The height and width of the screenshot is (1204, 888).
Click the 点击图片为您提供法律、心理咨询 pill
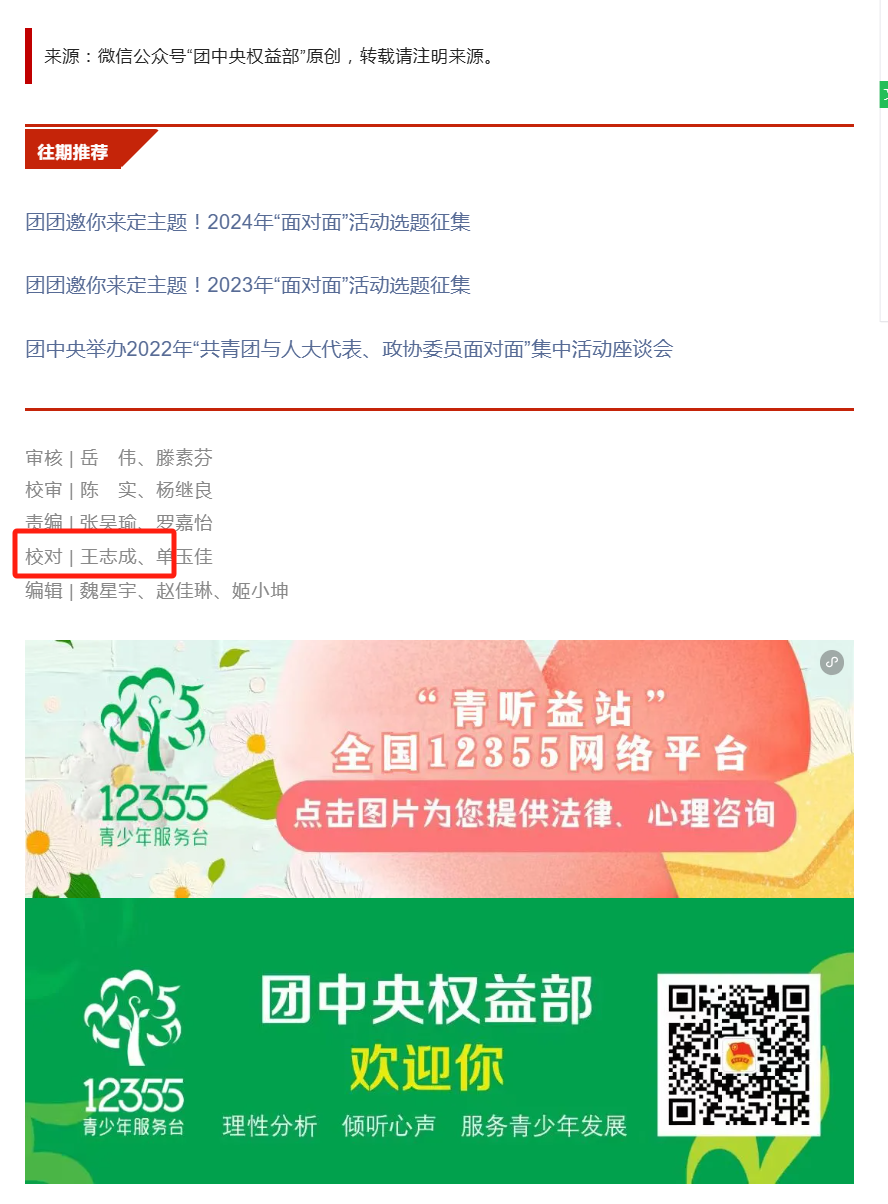point(534,812)
